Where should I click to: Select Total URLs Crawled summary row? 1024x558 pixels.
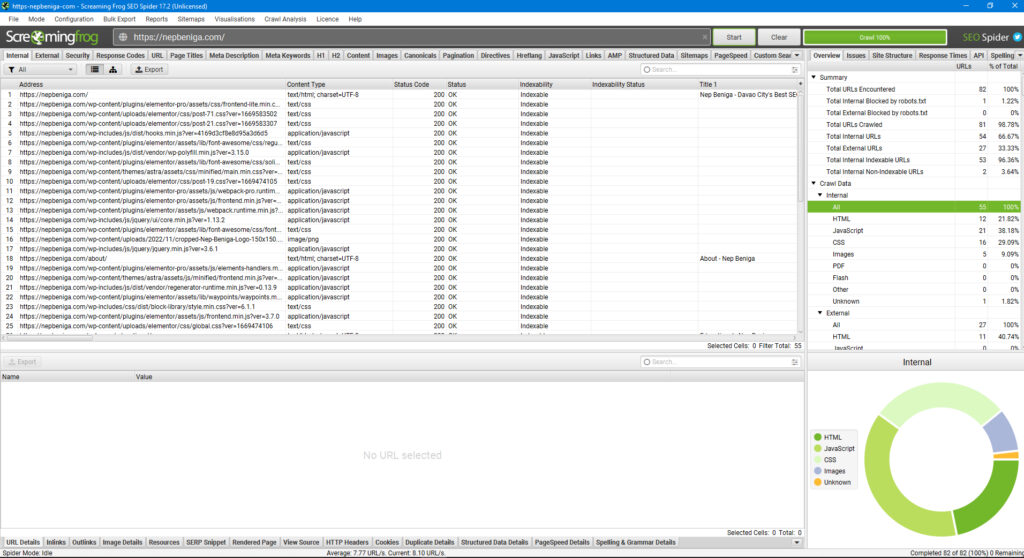click(x=914, y=125)
